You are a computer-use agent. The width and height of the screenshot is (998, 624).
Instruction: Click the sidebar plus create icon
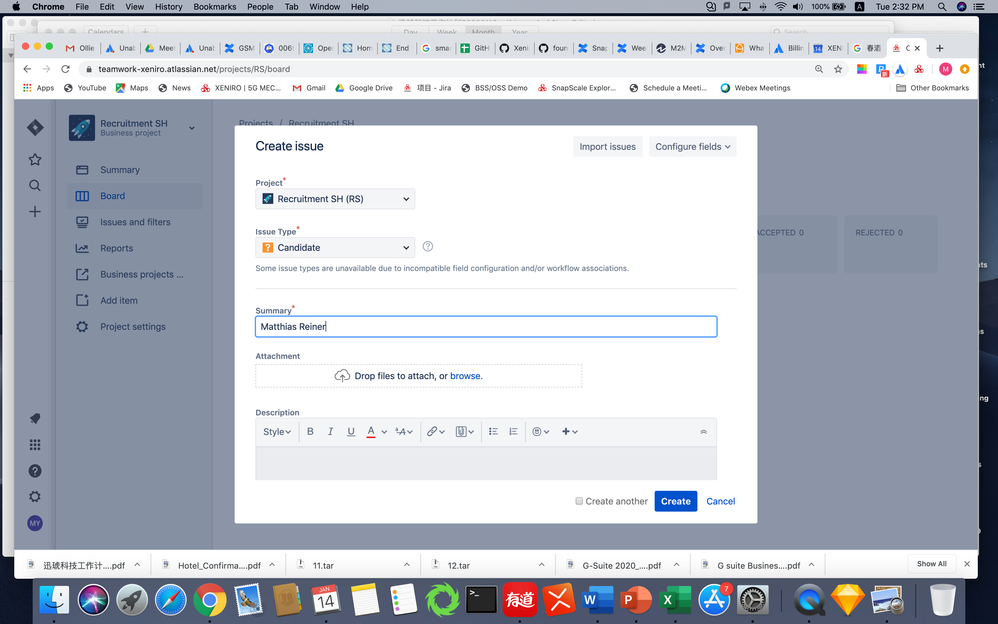coord(35,211)
